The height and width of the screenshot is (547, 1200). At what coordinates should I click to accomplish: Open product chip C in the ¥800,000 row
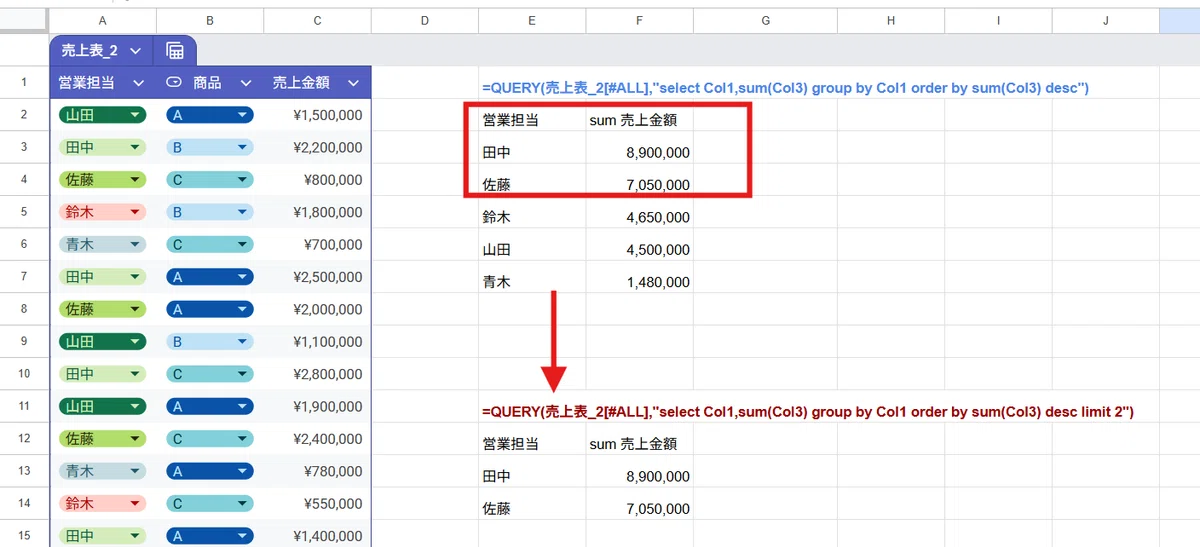click(210, 180)
